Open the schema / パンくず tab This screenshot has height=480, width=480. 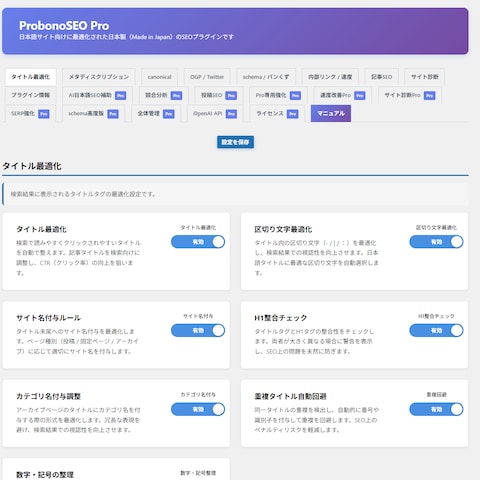266,77
